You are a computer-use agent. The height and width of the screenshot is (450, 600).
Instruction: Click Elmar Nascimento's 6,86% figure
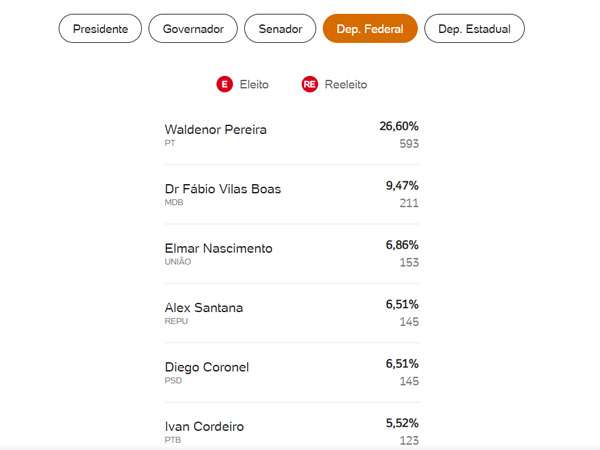coord(402,245)
